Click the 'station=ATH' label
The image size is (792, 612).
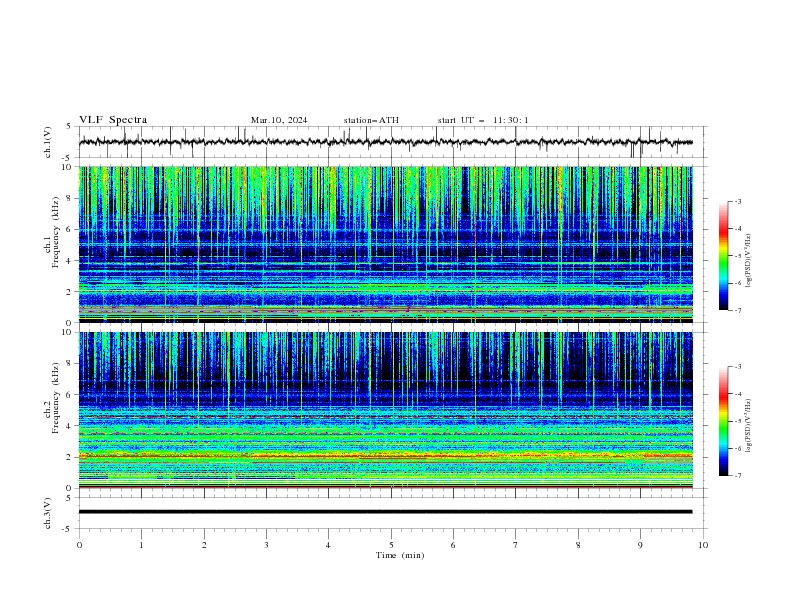[371, 120]
